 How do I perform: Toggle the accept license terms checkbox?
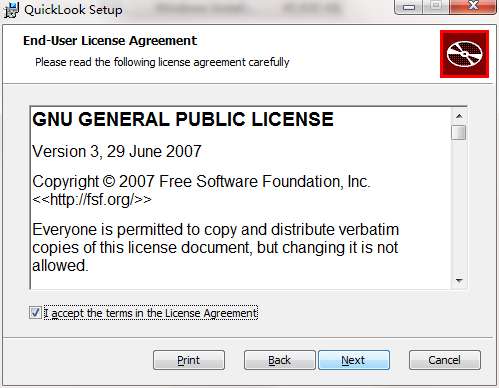point(35,313)
